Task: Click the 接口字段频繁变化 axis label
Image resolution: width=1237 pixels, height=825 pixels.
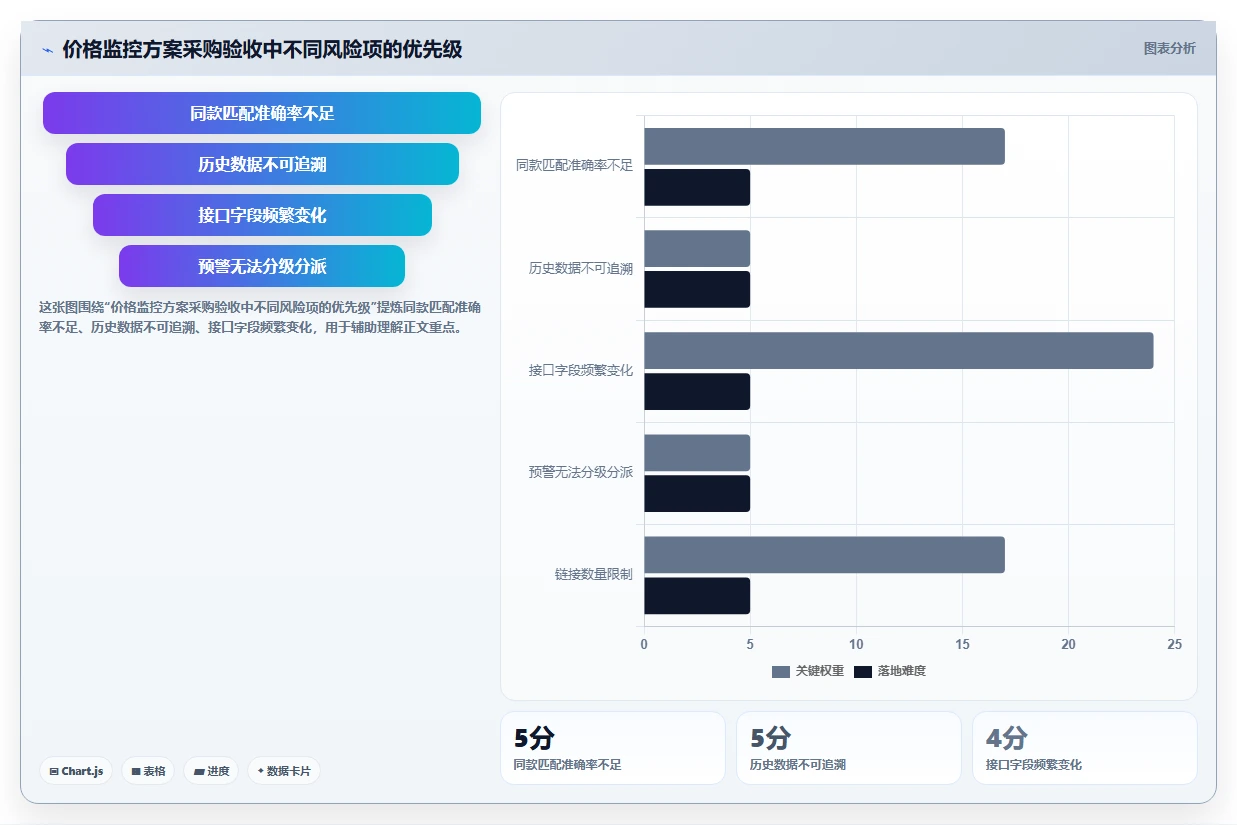Action: click(x=581, y=370)
